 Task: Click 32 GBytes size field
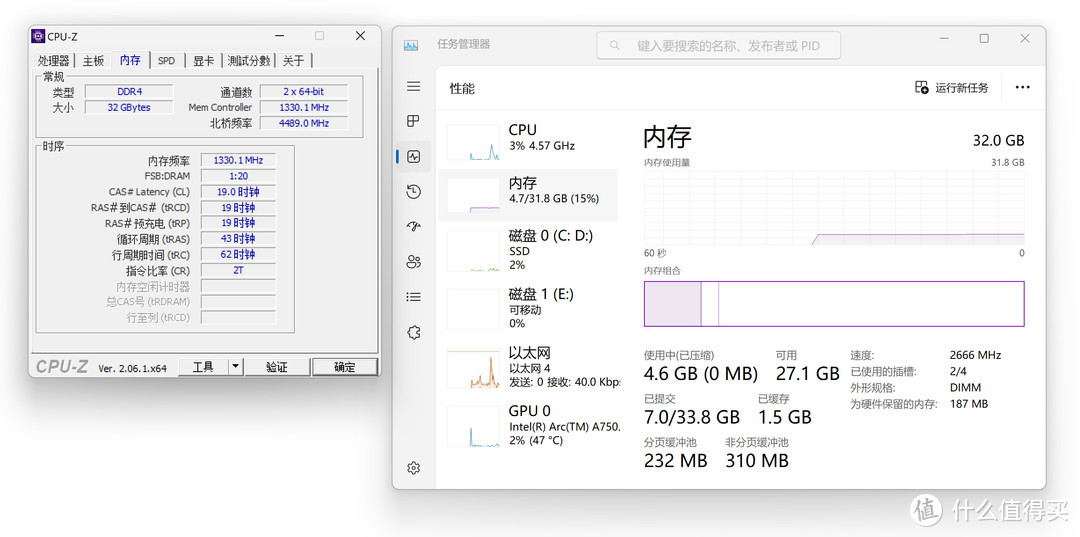[x=129, y=107]
